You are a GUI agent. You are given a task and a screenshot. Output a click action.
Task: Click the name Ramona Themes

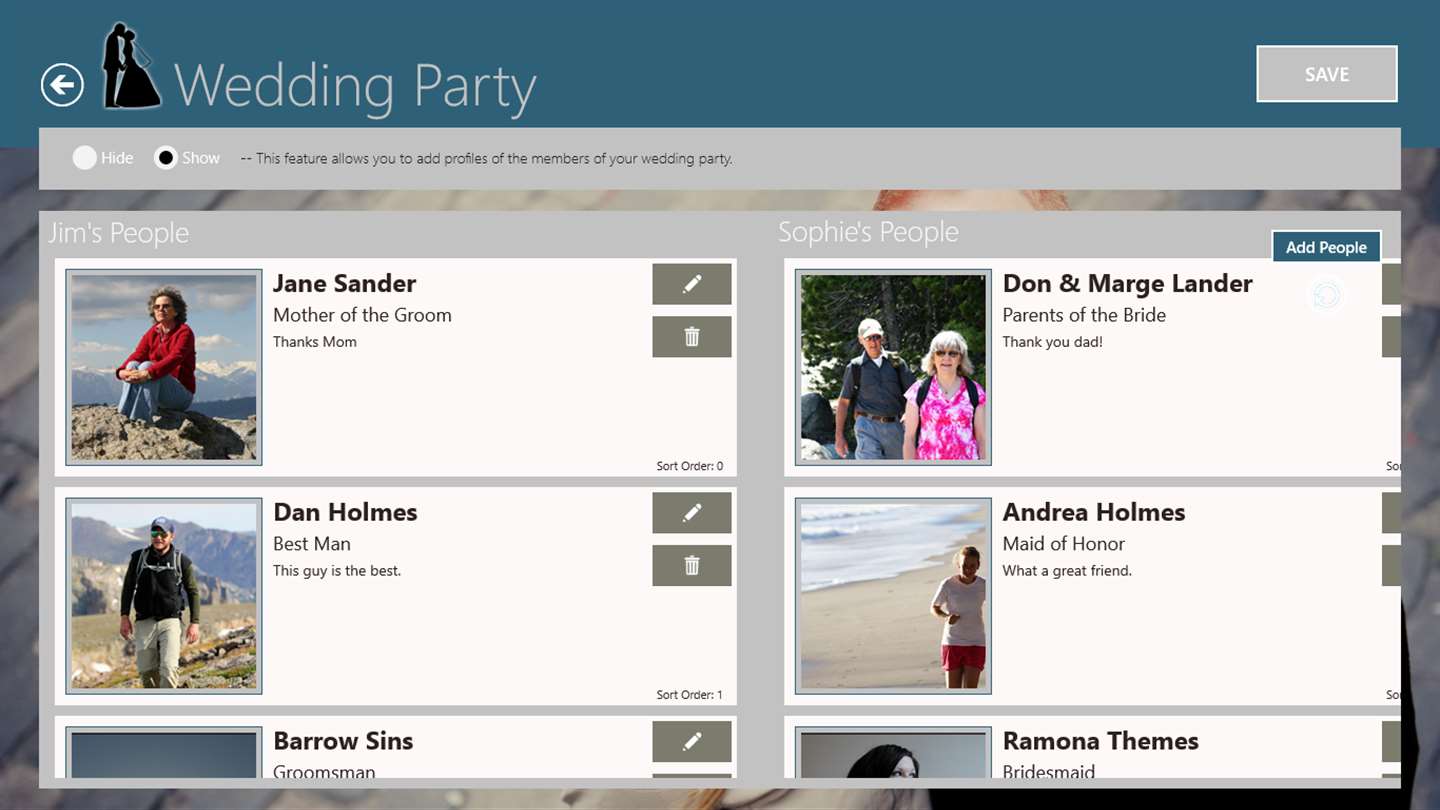[1100, 742]
